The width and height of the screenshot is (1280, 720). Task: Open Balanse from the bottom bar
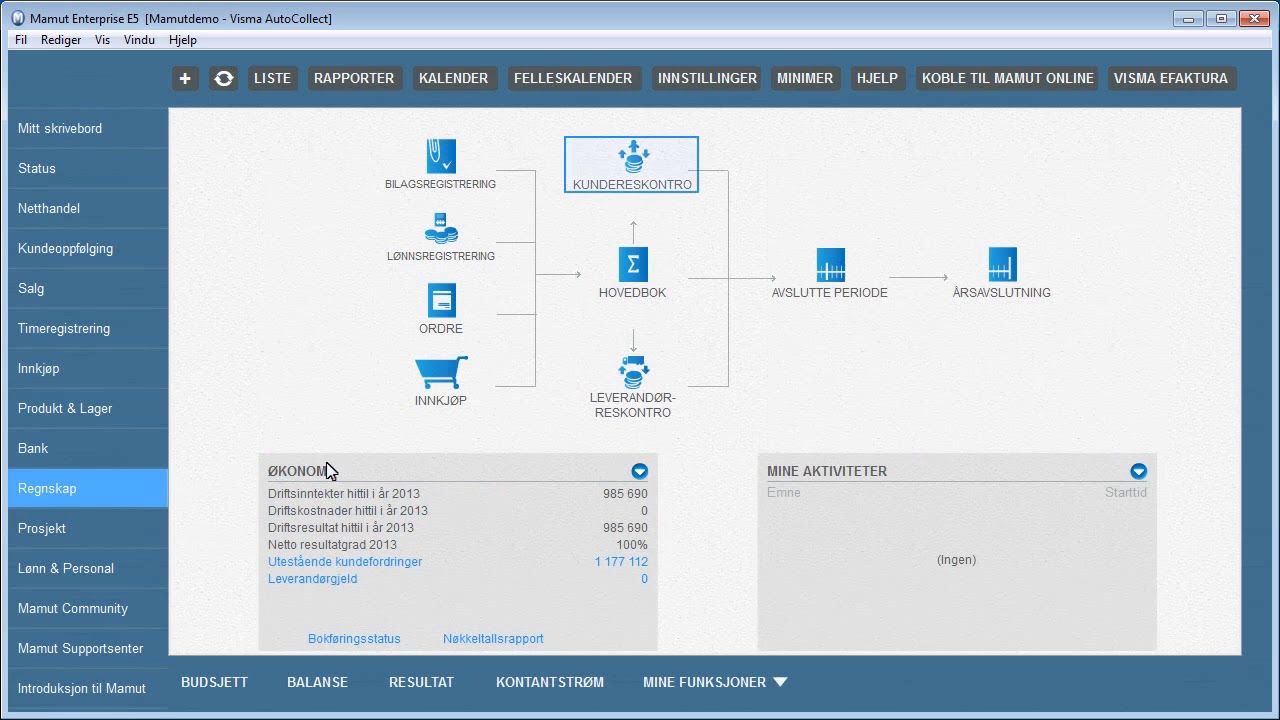(317, 682)
